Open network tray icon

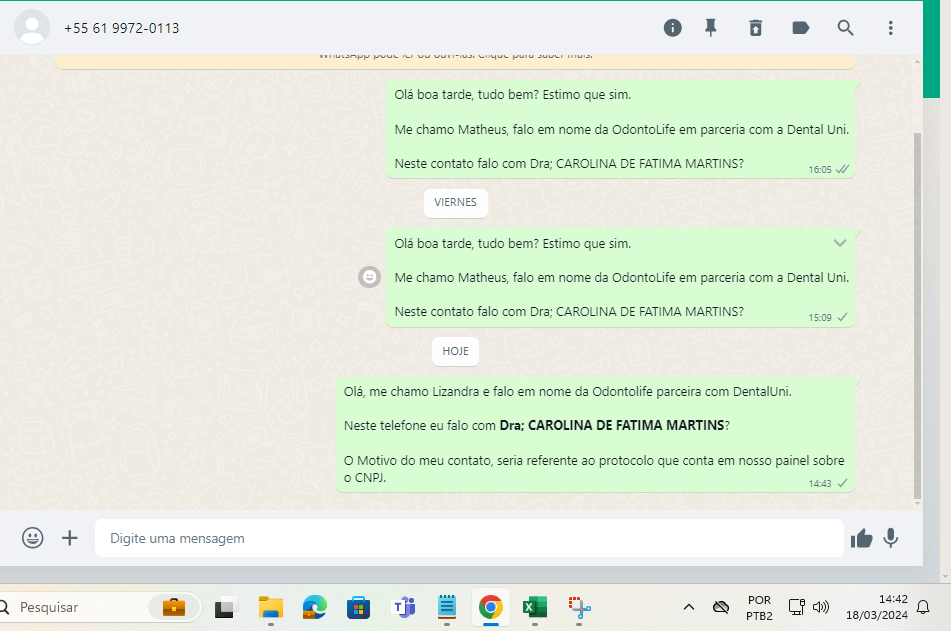point(796,607)
